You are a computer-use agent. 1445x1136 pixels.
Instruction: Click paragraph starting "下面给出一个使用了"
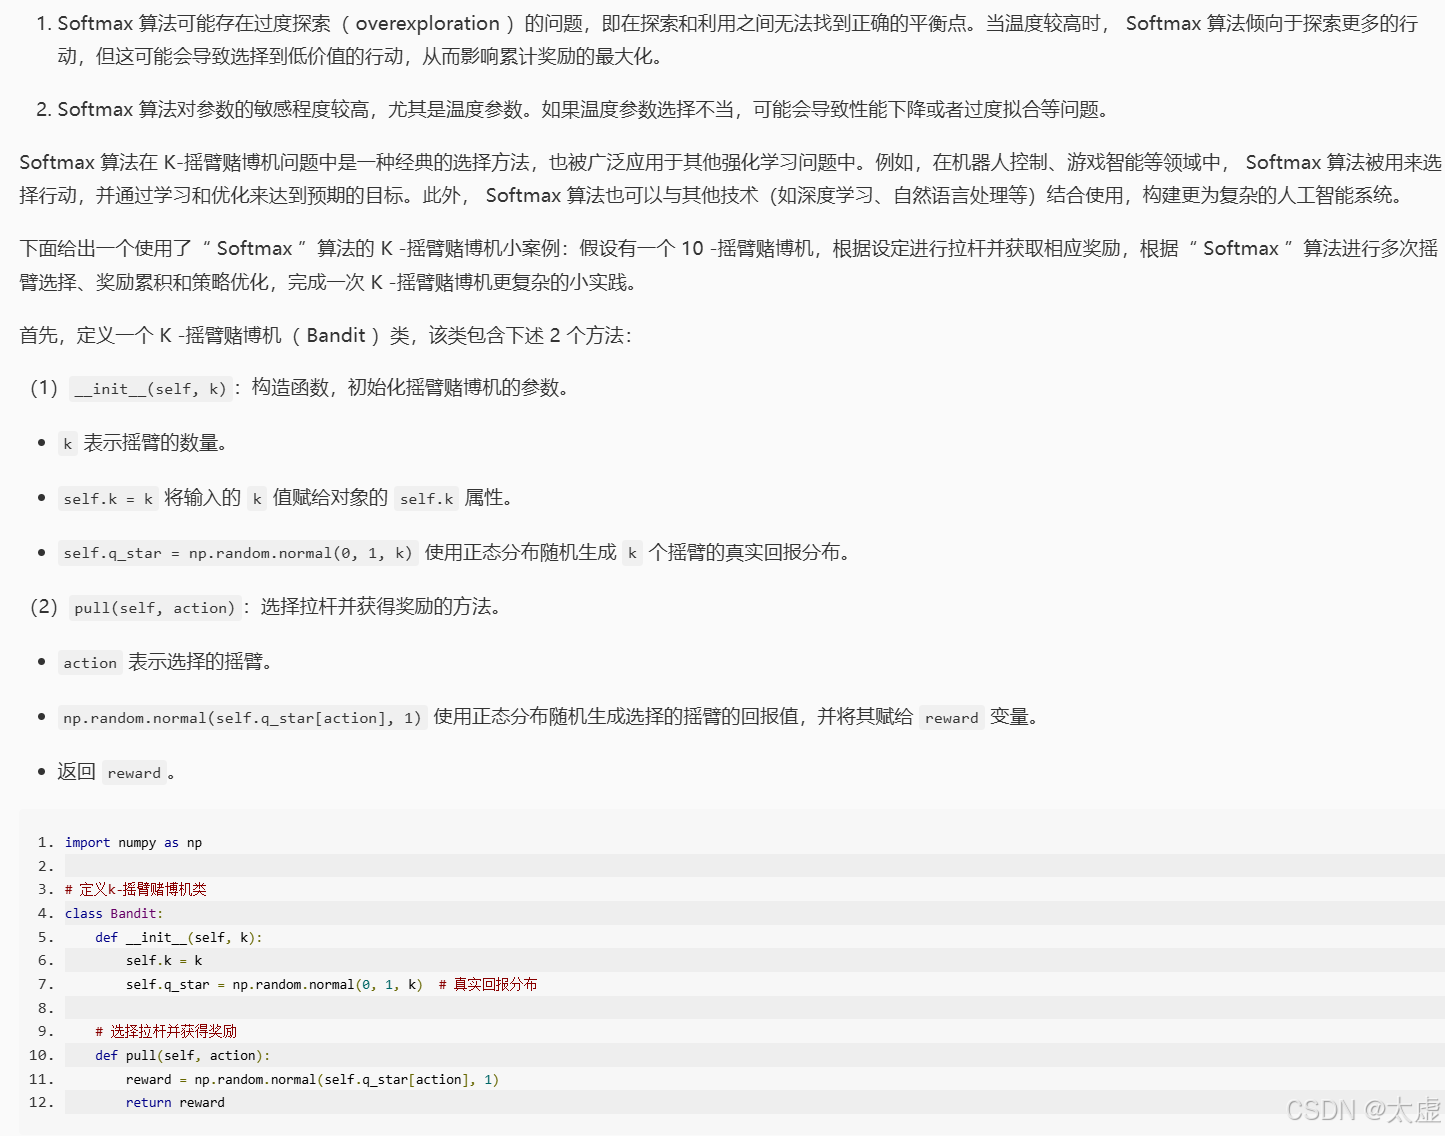[729, 265]
